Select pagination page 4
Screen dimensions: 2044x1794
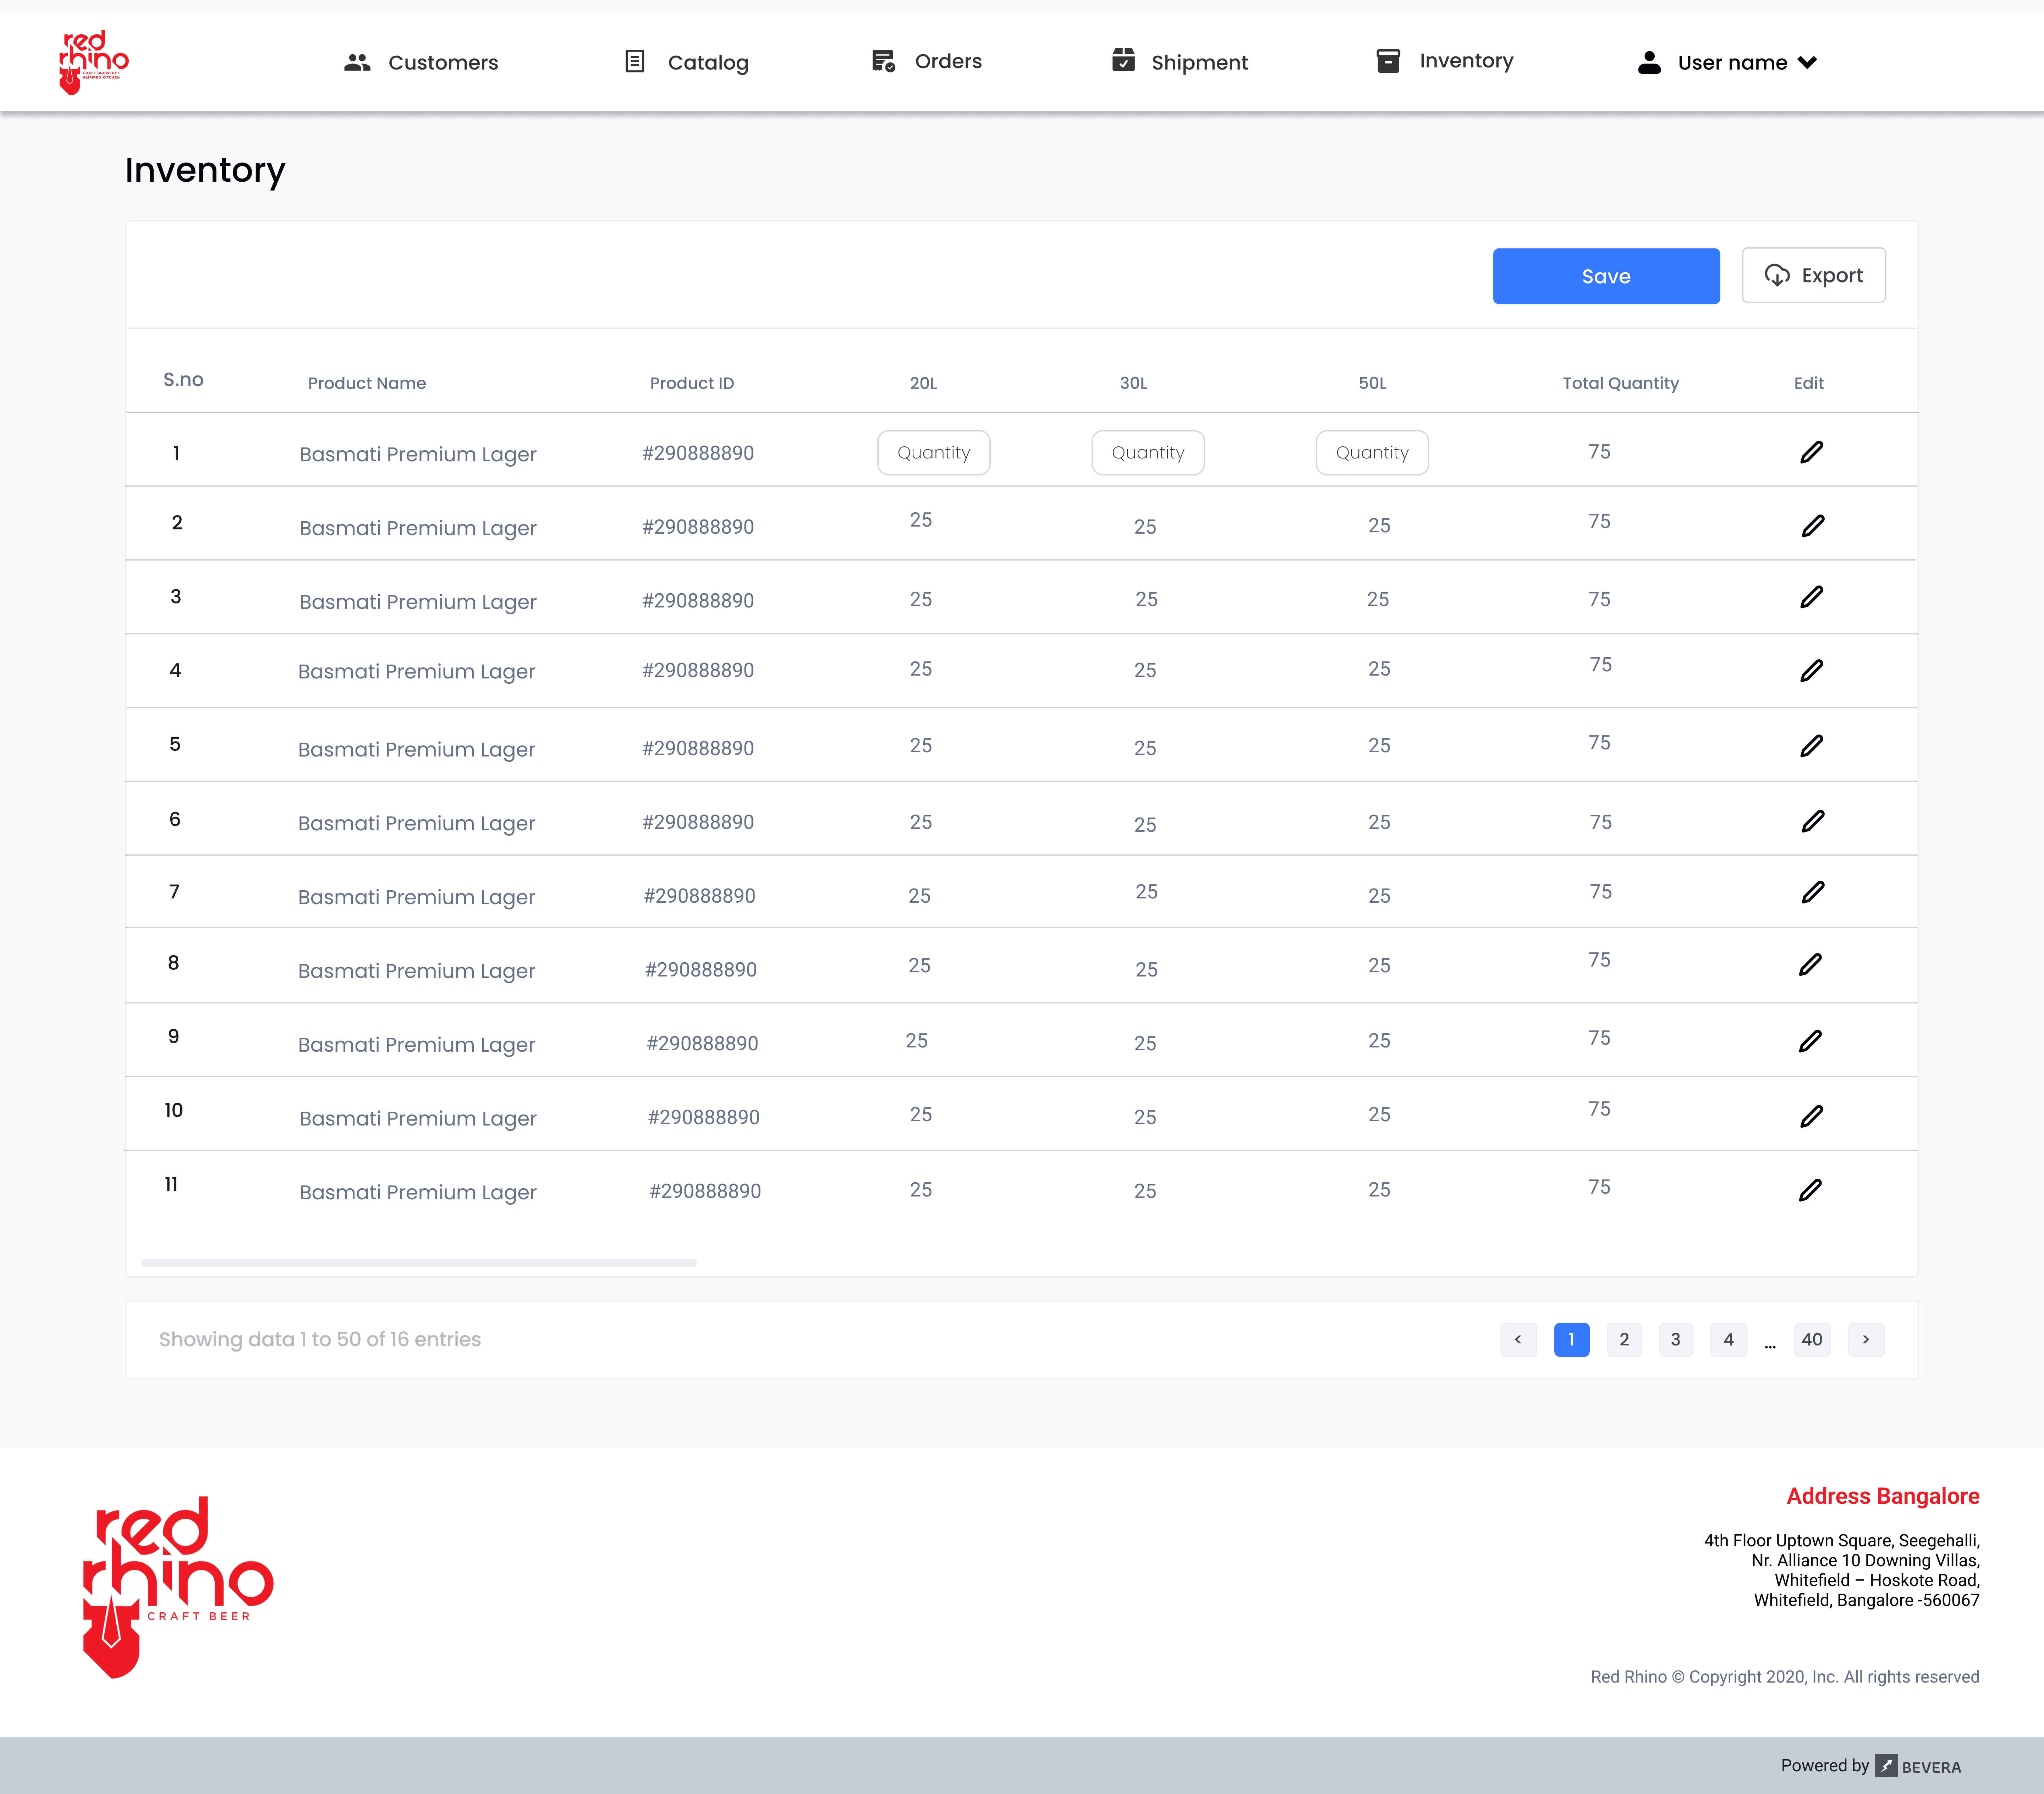(1728, 1339)
